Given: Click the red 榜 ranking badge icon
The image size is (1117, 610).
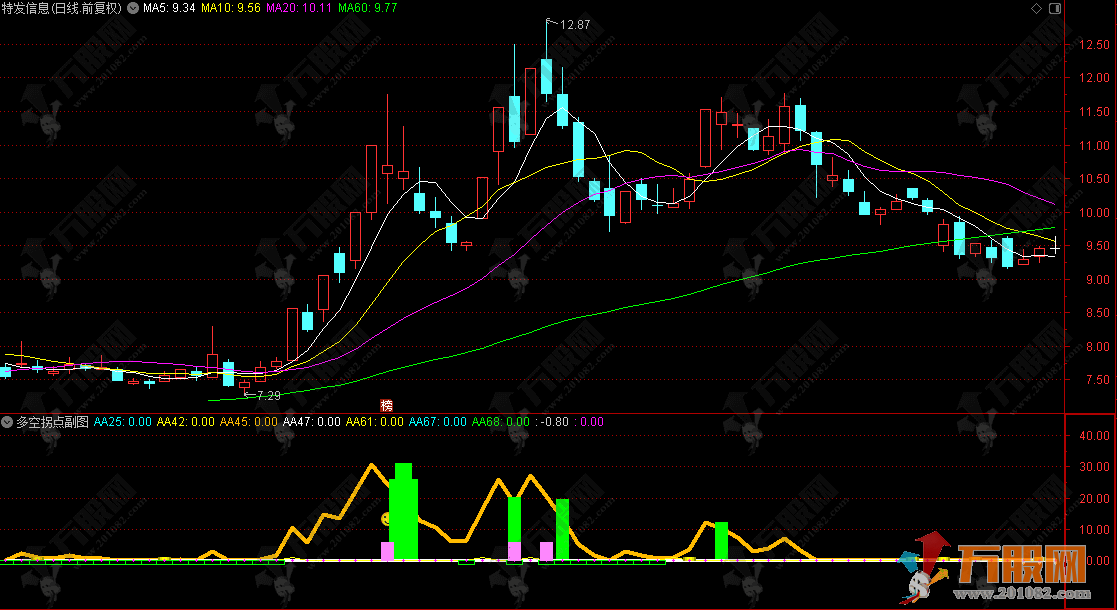Looking at the screenshot, I should coord(387,405).
